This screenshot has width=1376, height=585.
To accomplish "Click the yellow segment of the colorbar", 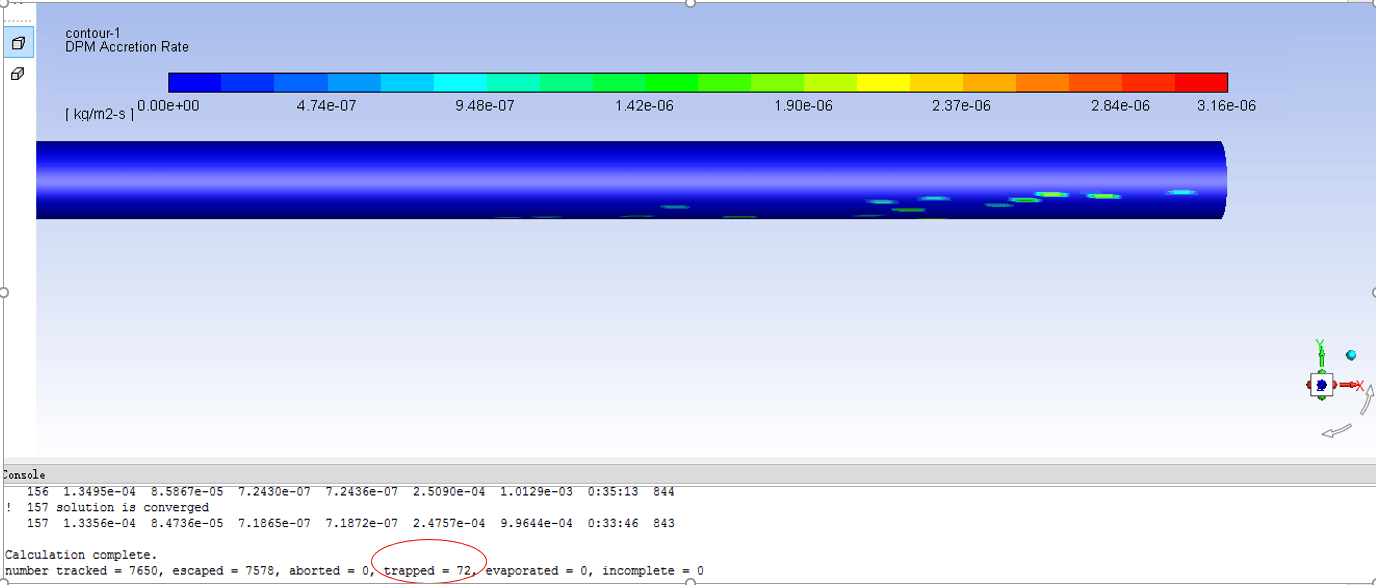I will [x=883, y=82].
